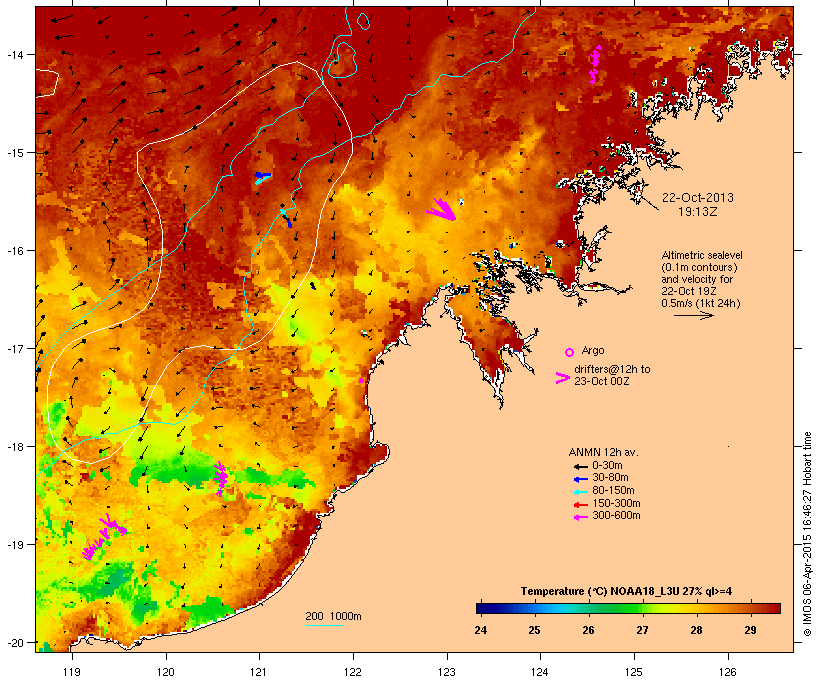Screen dimensions: 820x680
Task: Click the magenta mooring arrows near 124.6E 14S
Action: tap(595, 64)
